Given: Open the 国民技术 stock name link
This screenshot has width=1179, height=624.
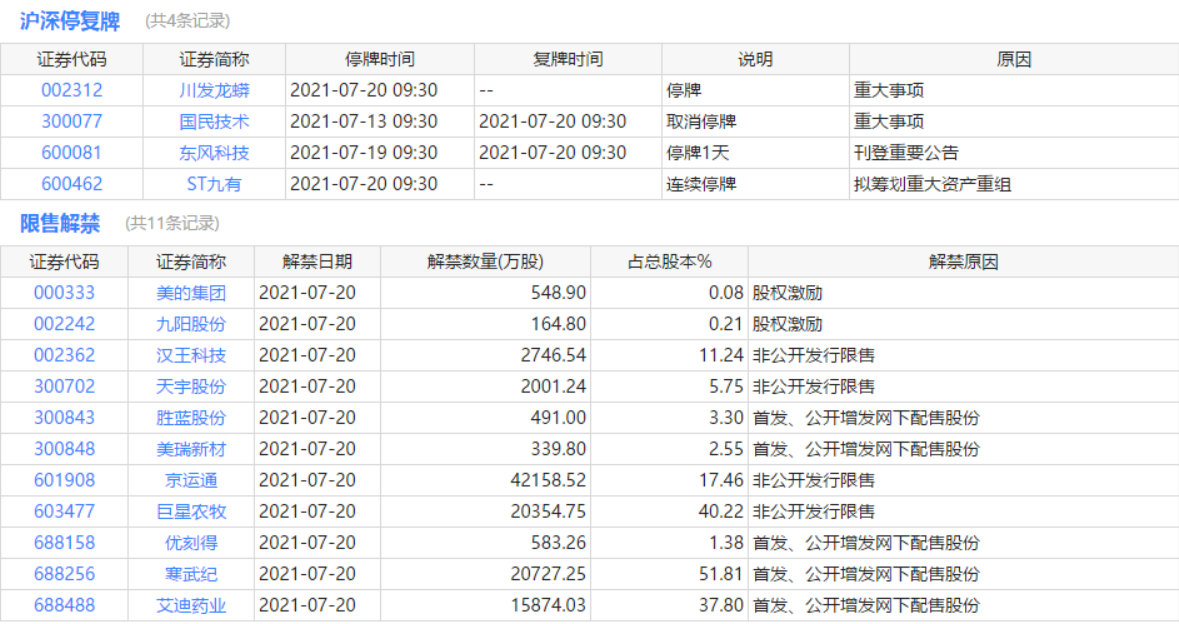Looking at the screenshot, I should [x=214, y=121].
